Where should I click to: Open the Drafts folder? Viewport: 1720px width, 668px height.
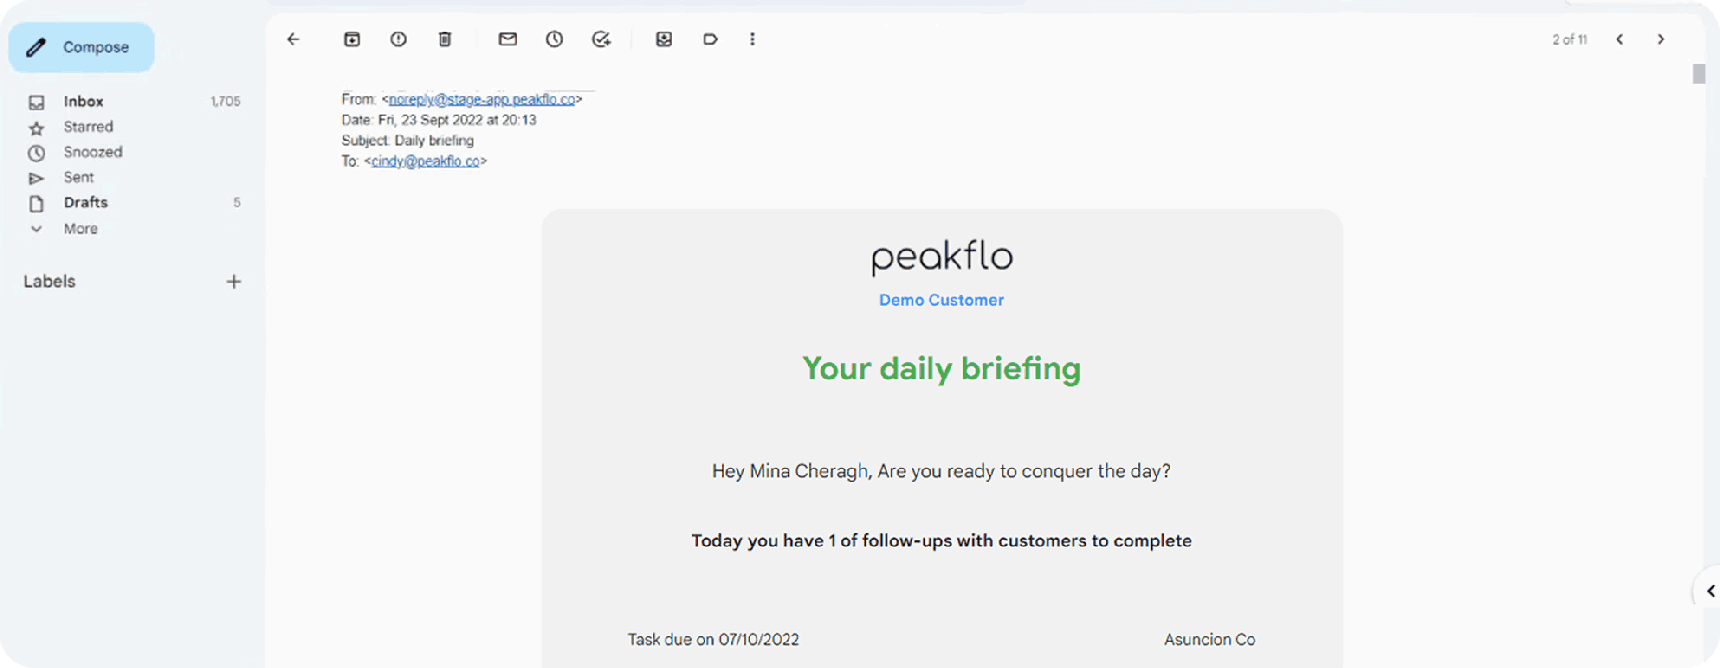click(x=85, y=202)
